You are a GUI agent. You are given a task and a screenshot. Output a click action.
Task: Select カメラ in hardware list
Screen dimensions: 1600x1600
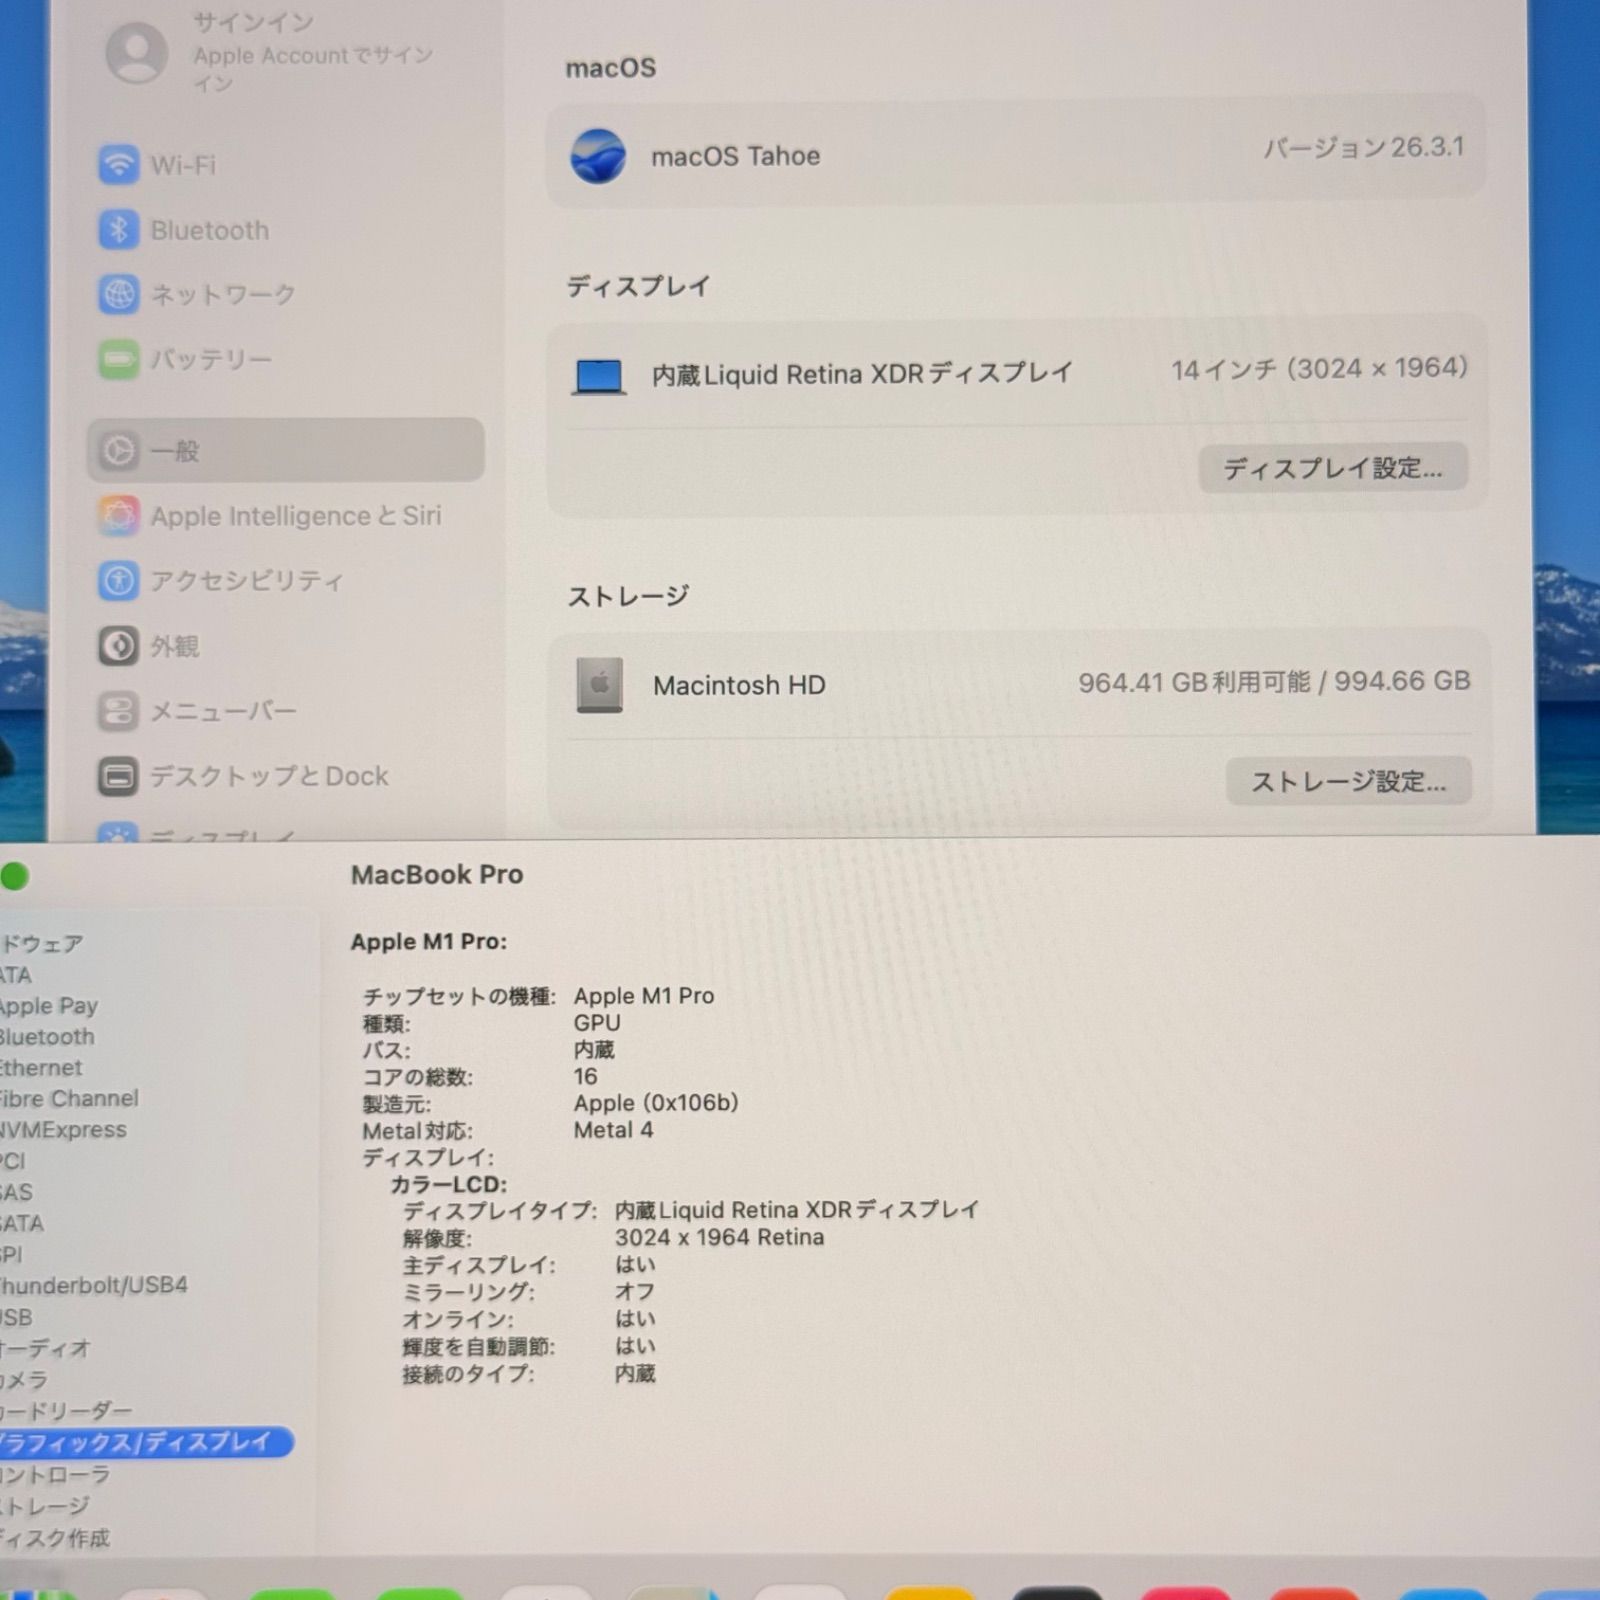(25, 1380)
